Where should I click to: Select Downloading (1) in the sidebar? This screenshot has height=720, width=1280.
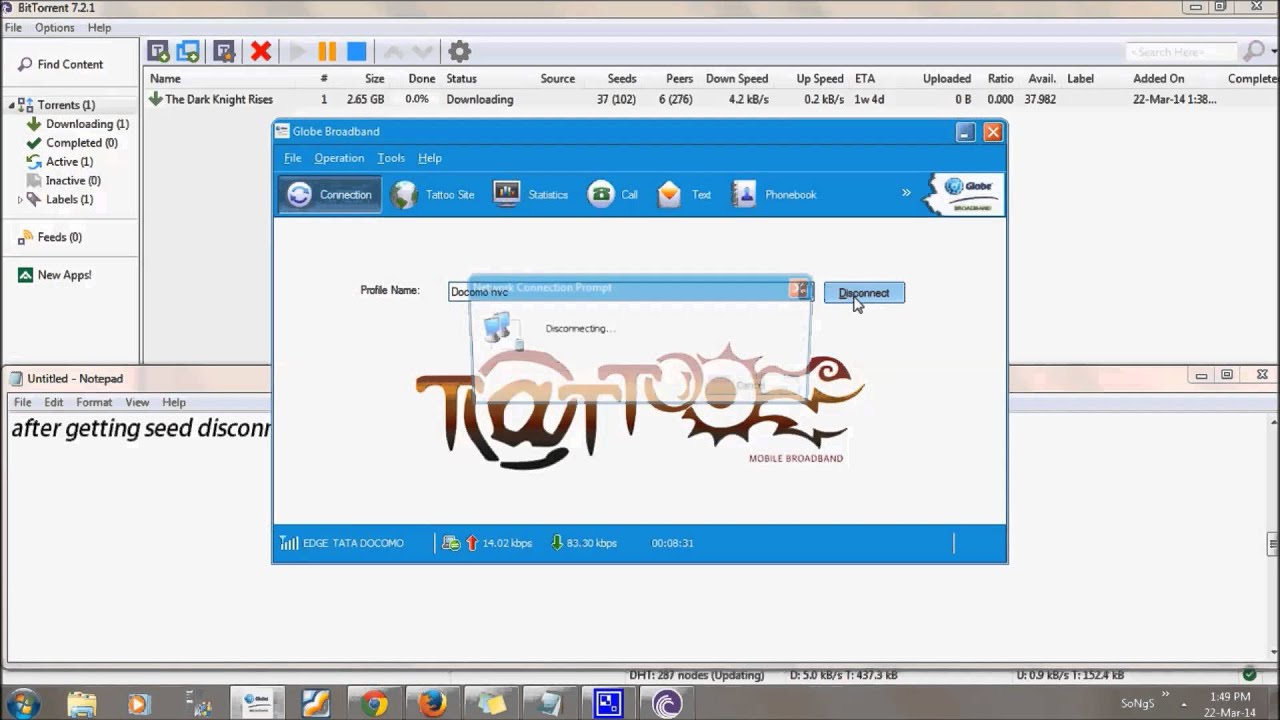(87, 124)
